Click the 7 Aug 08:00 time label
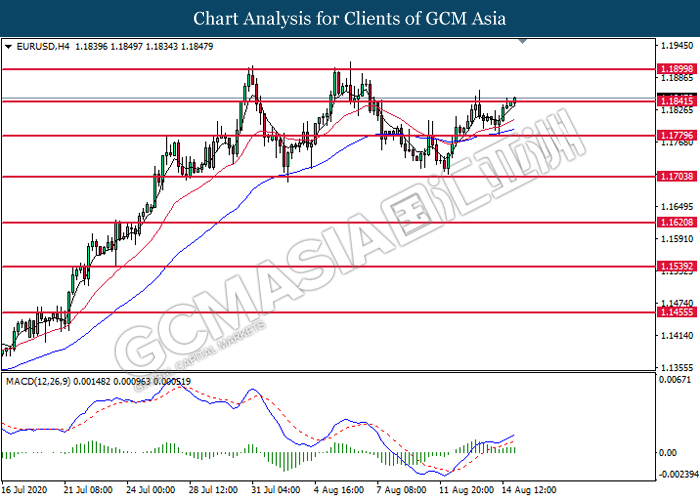 [401, 490]
